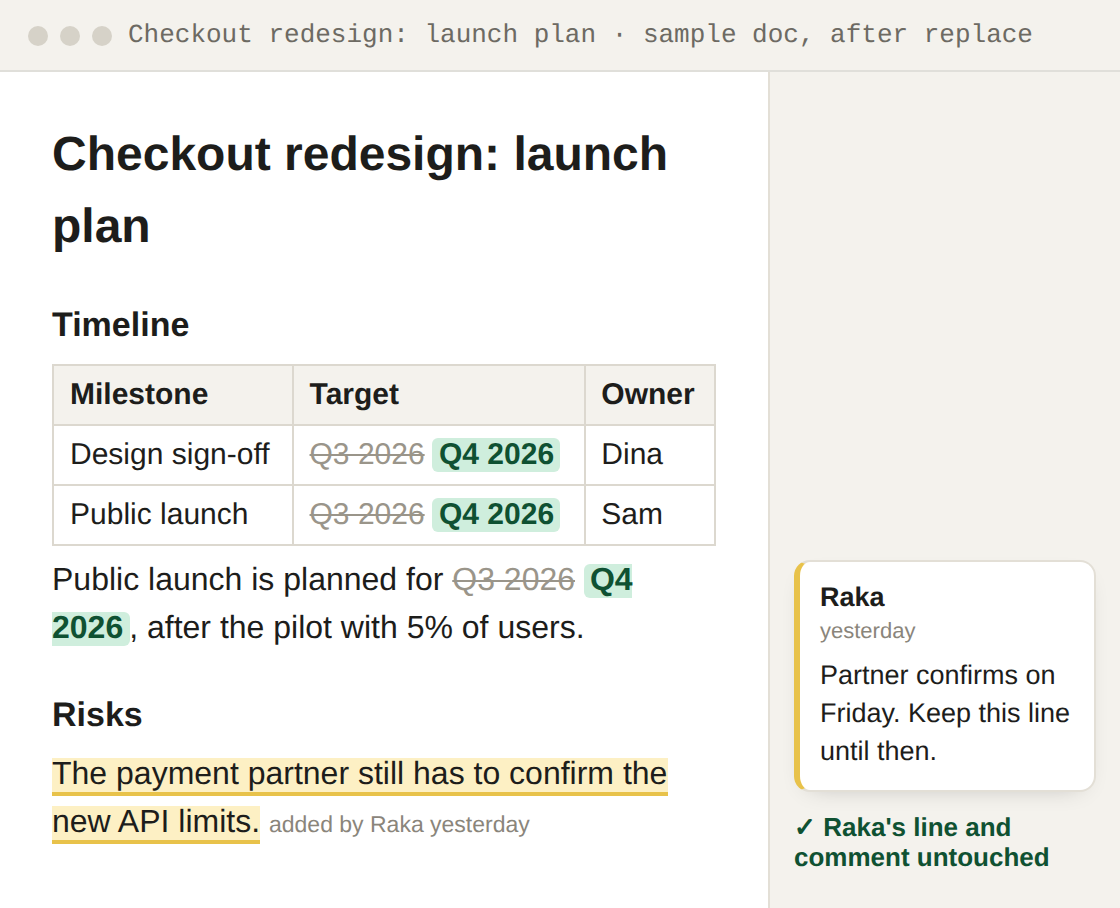Open Raka's comment card in the sidebar
This screenshot has height=908, width=1120.
click(944, 676)
